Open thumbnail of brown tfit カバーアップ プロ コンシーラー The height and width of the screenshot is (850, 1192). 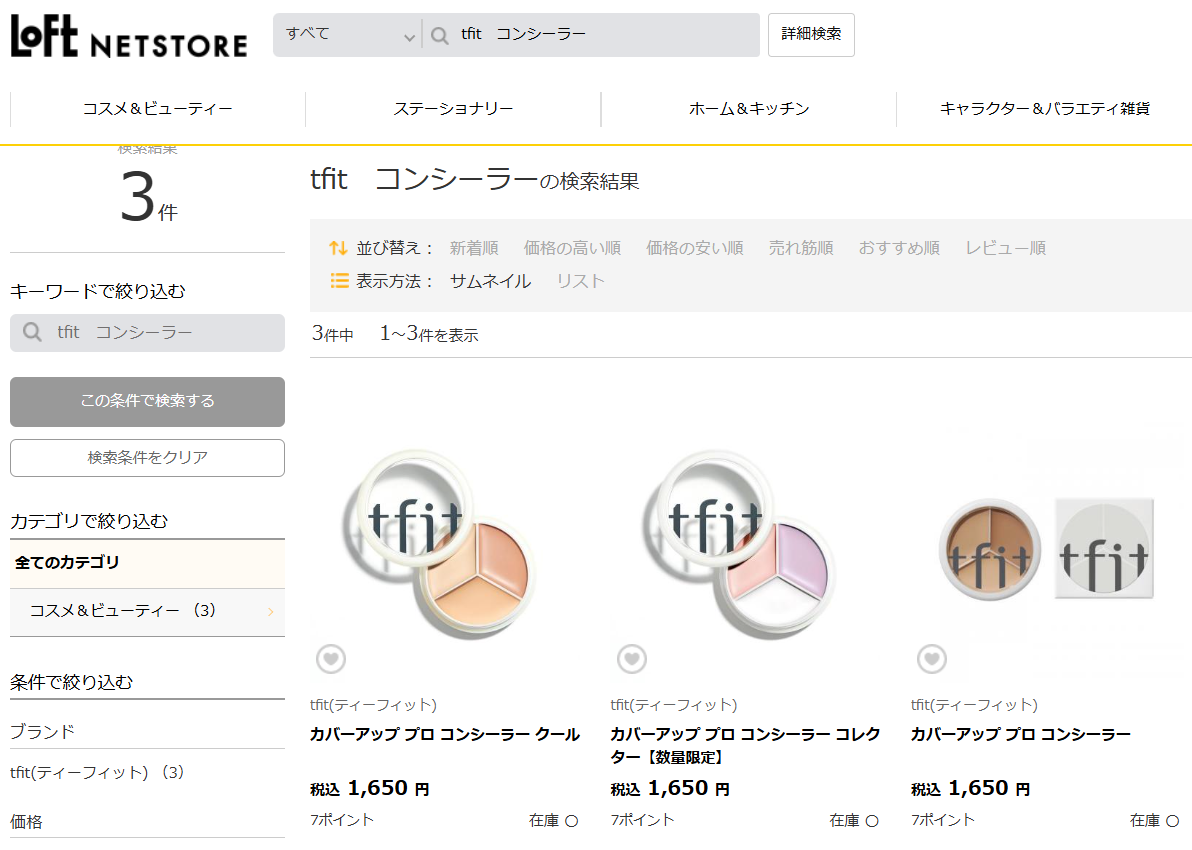(x=1047, y=549)
